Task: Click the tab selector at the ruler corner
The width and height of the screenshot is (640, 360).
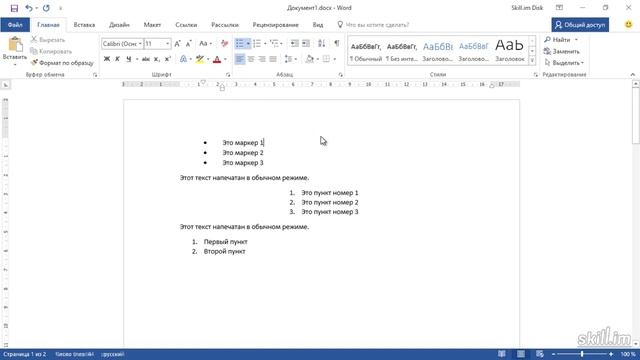Action: coord(6,85)
